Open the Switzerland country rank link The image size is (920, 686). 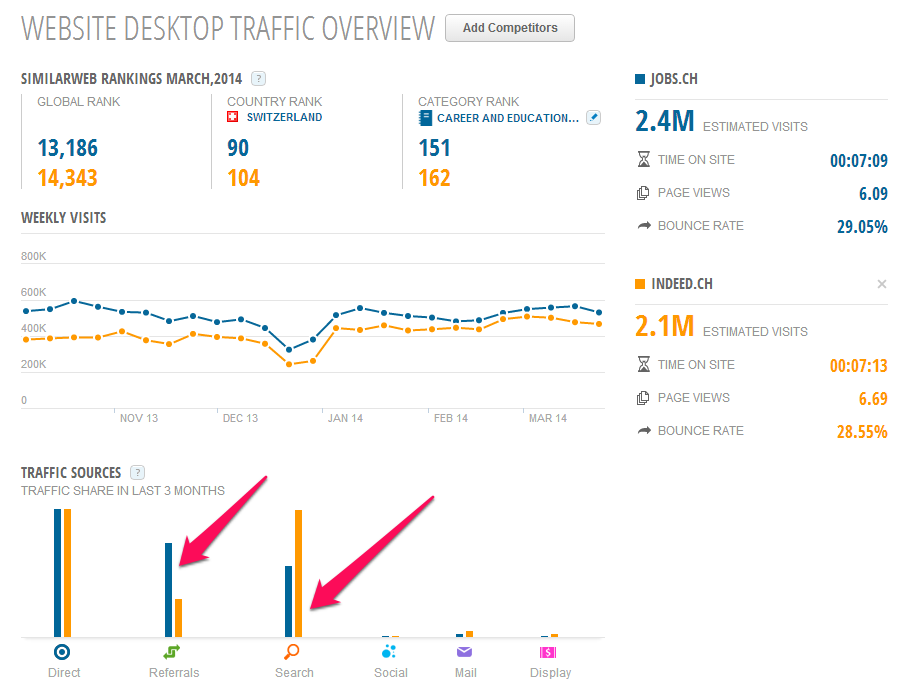pos(284,117)
